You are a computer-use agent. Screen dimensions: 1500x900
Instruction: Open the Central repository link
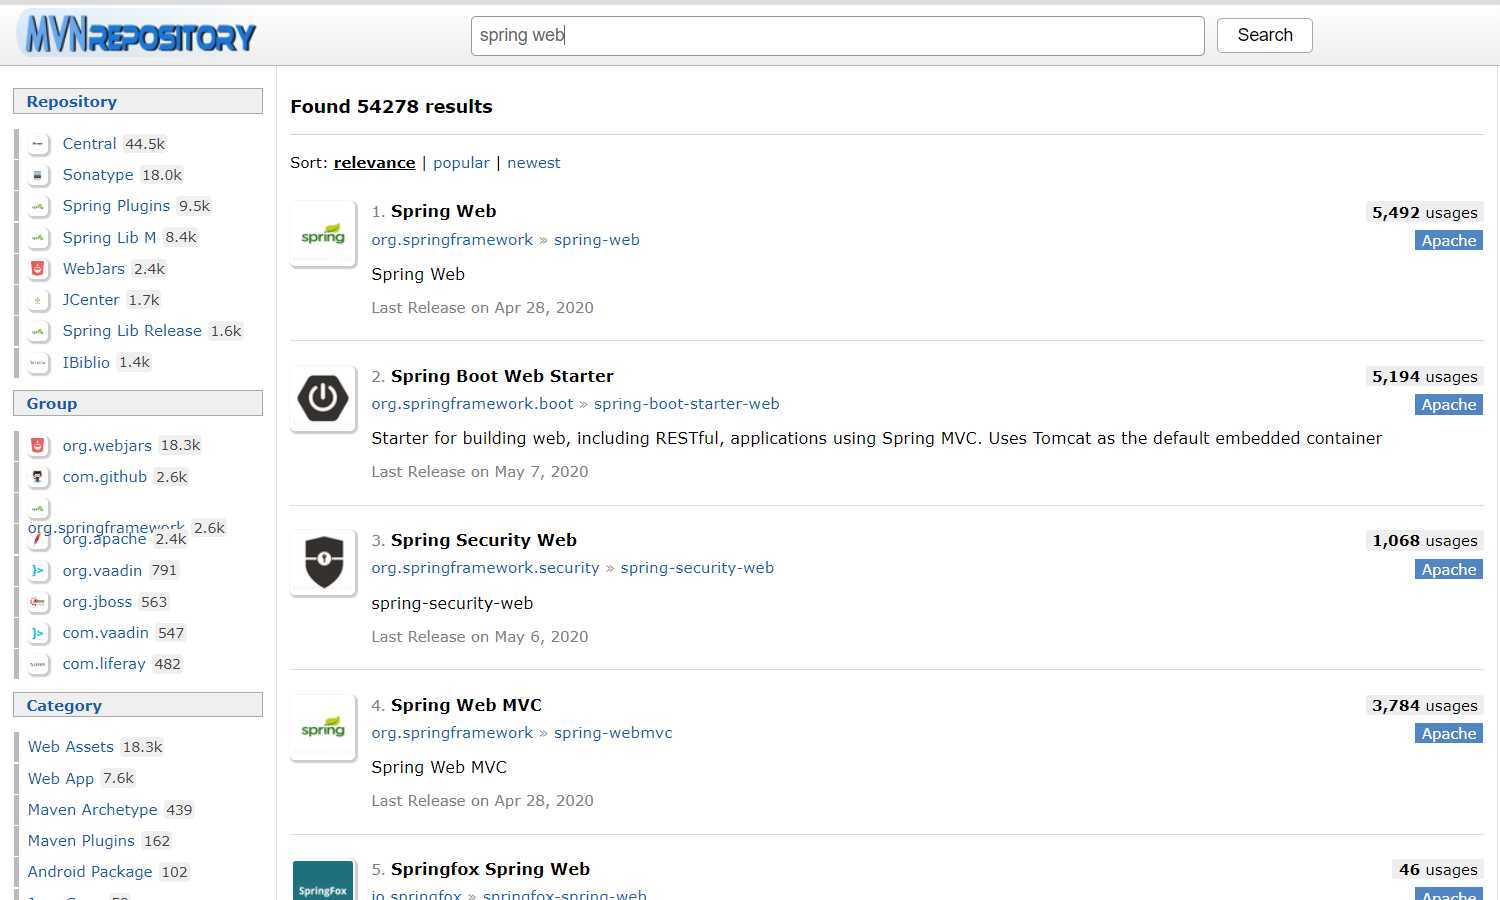[x=89, y=144]
